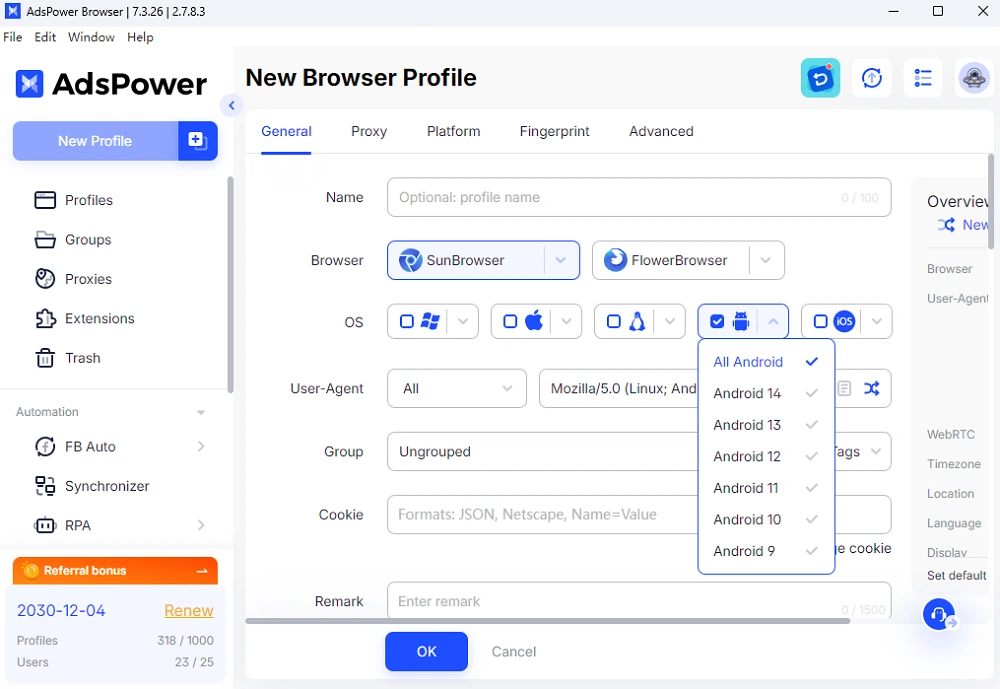Expand Linux version dropdown arrow
This screenshot has width=1000, height=689.
(670, 322)
